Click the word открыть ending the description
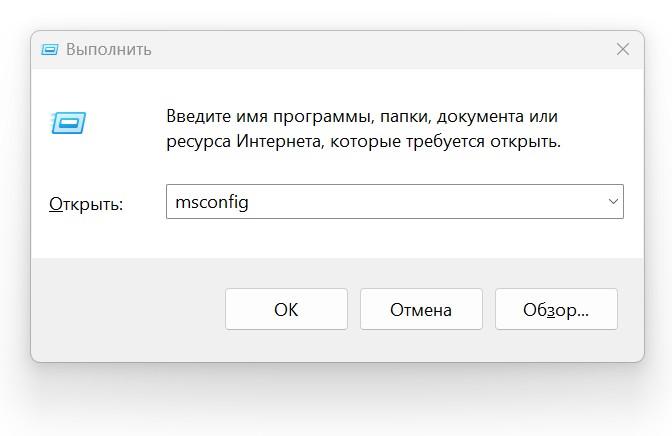 coord(525,141)
